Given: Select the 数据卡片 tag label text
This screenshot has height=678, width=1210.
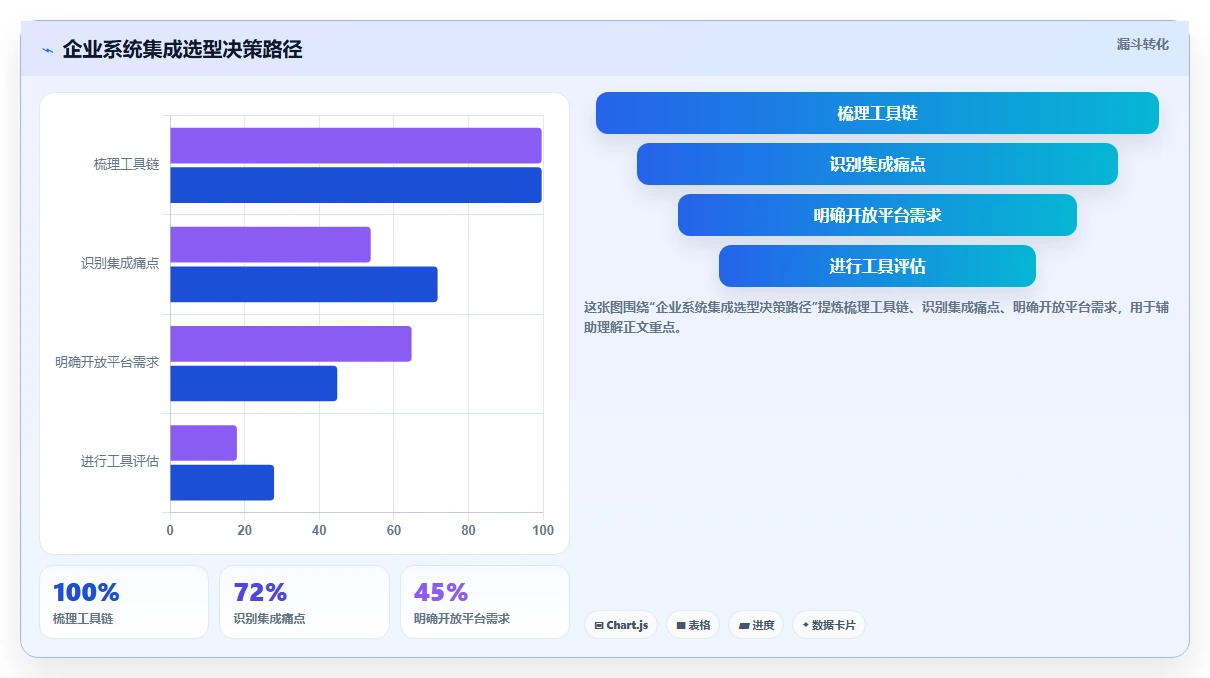Looking at the screenshot, I should click(x=834, y=625).
